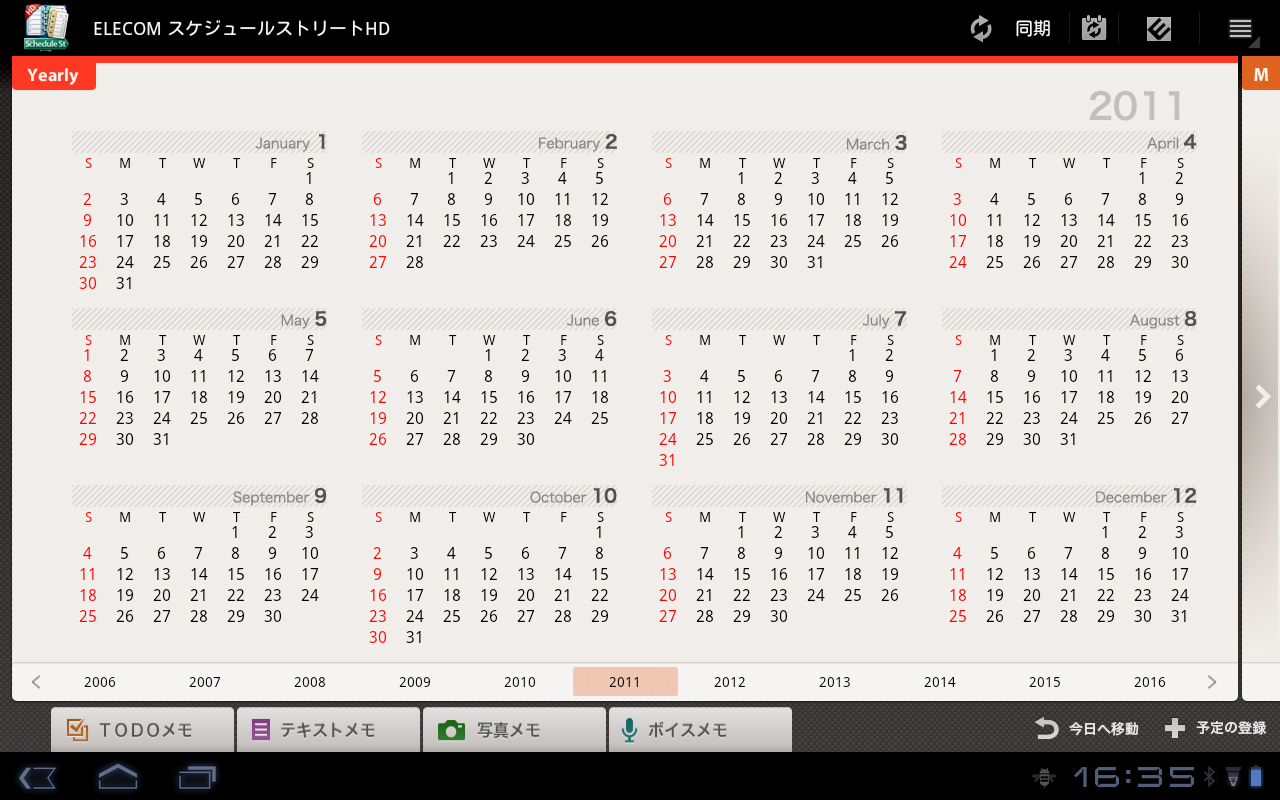
Task: Tap the diagonal stripes ELECOM icon
Action: pyautogui.click(x=1159, y=28)
